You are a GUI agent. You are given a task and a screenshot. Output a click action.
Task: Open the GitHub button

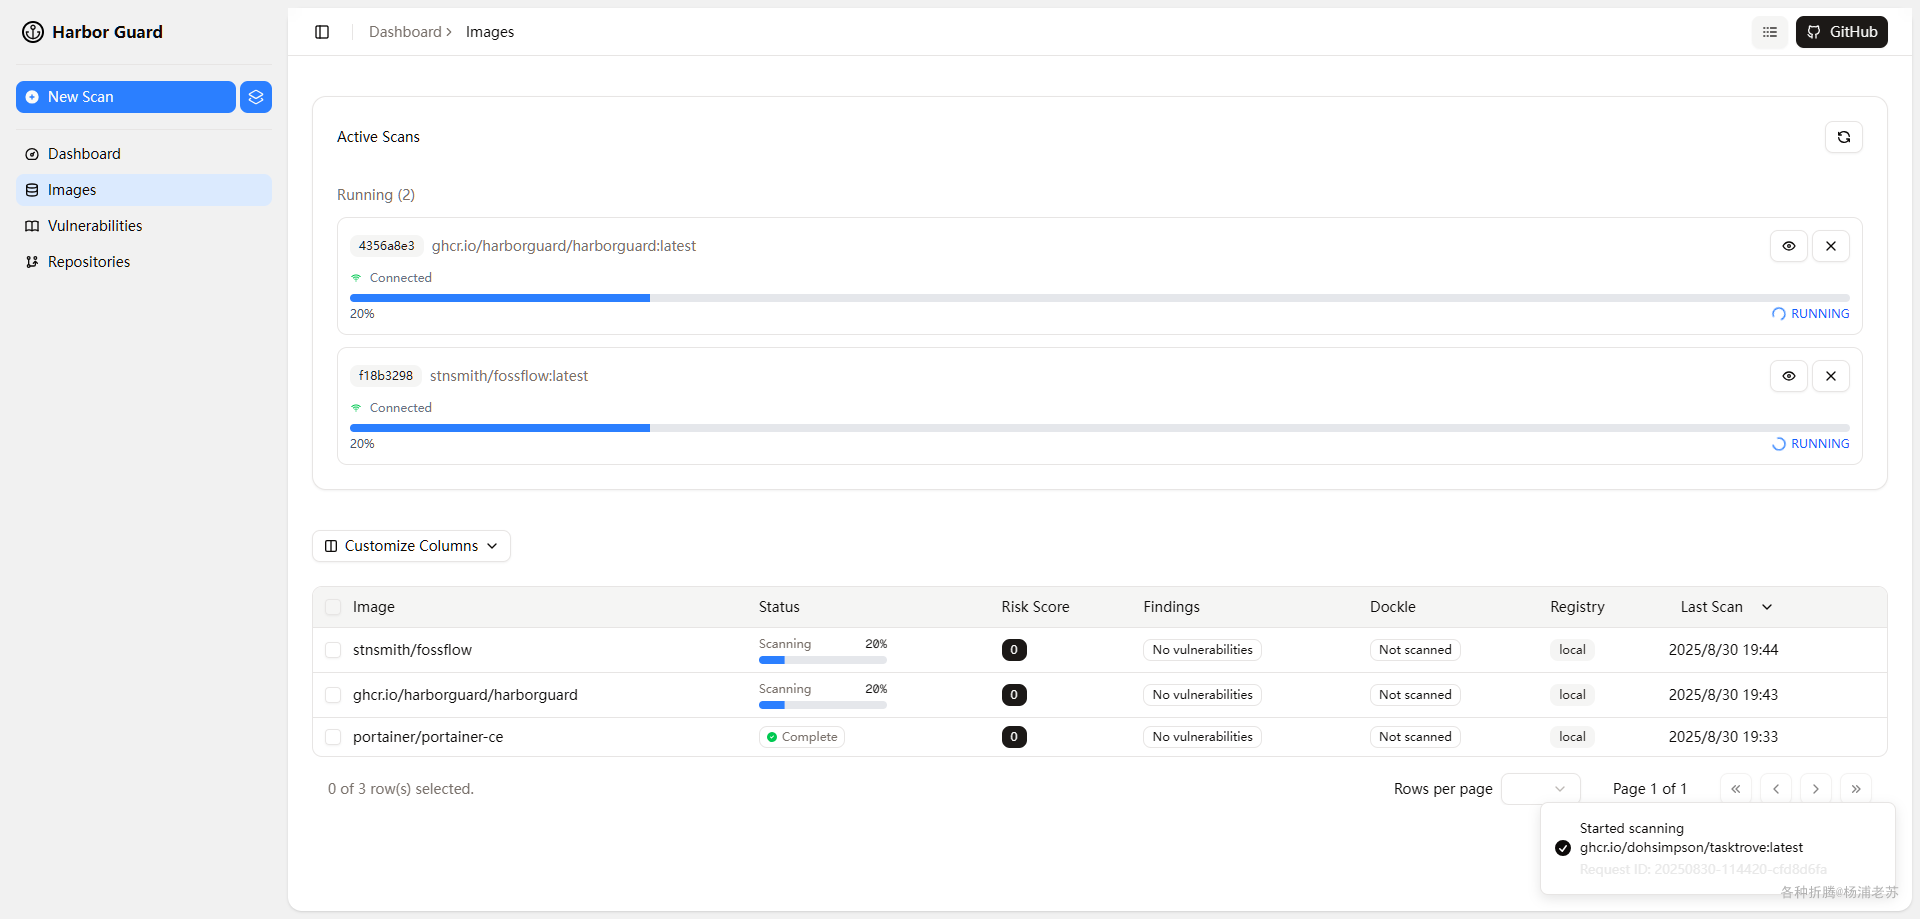1842,32
